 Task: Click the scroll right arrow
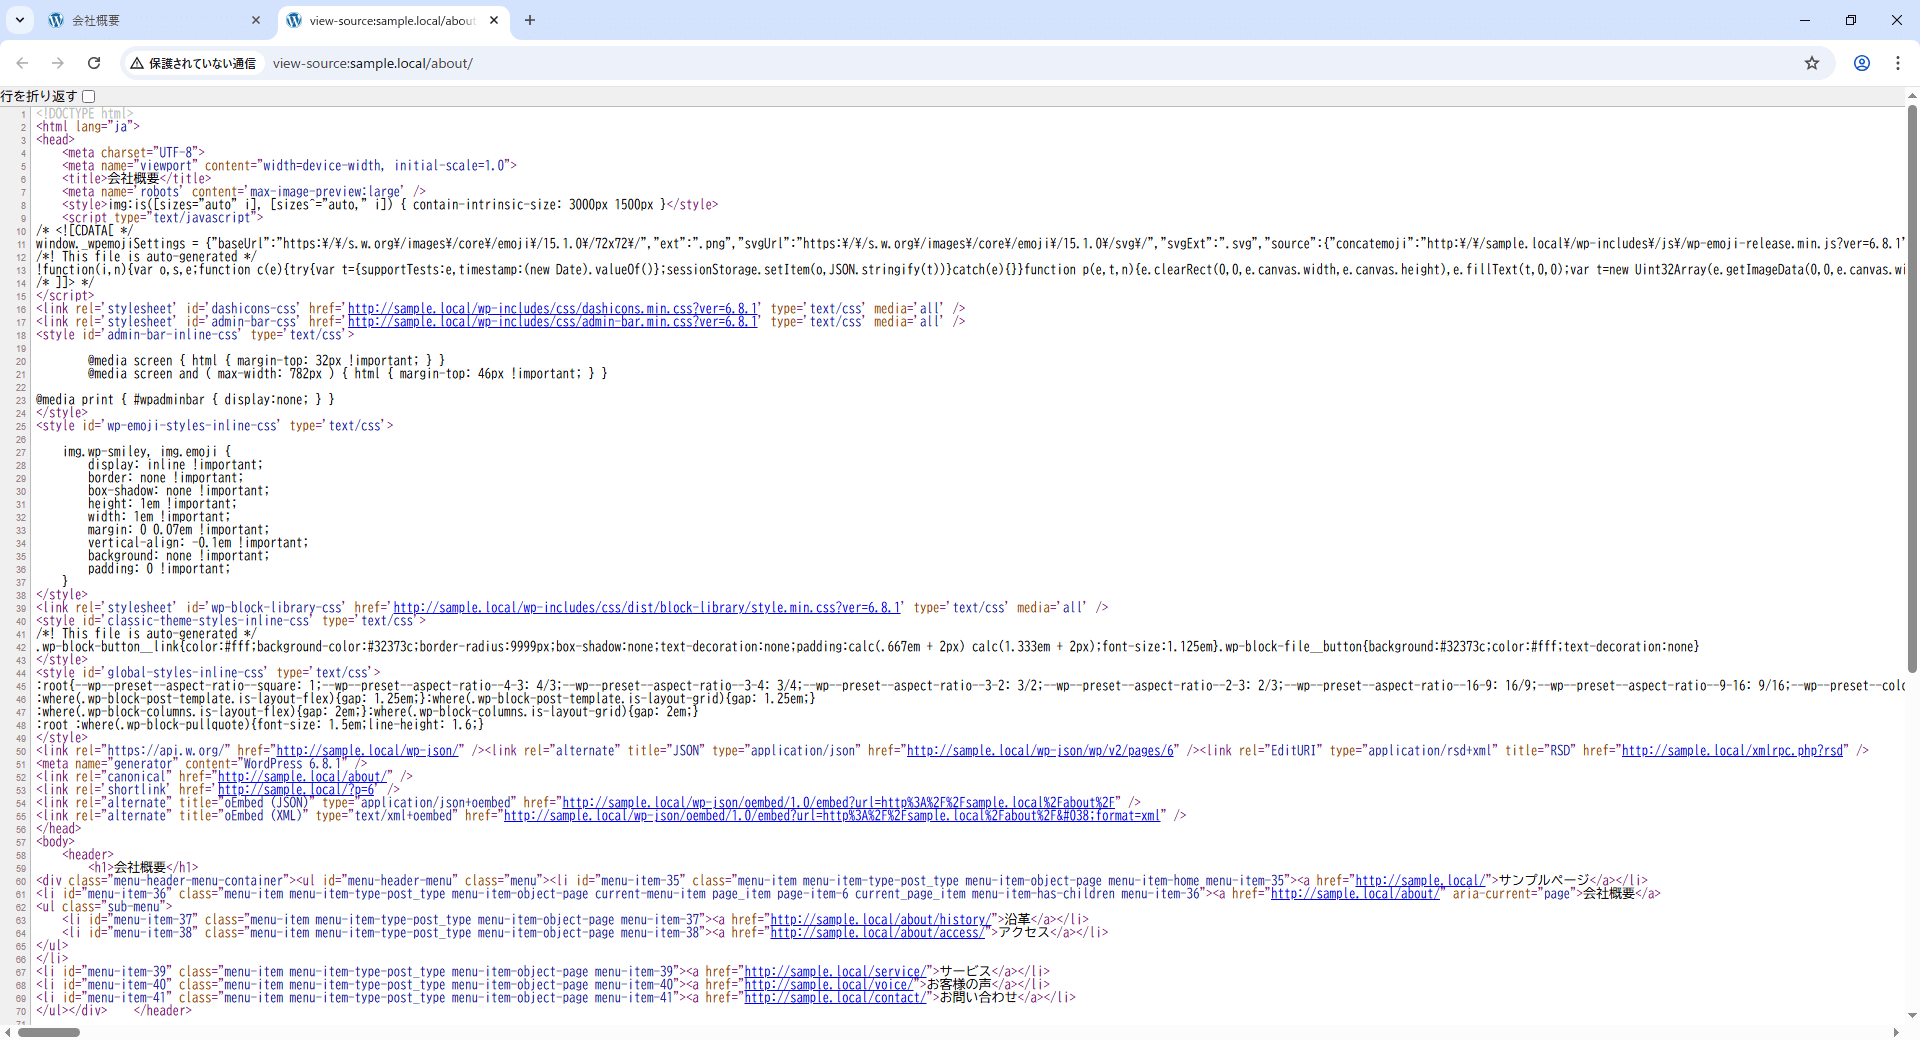1897,1032
